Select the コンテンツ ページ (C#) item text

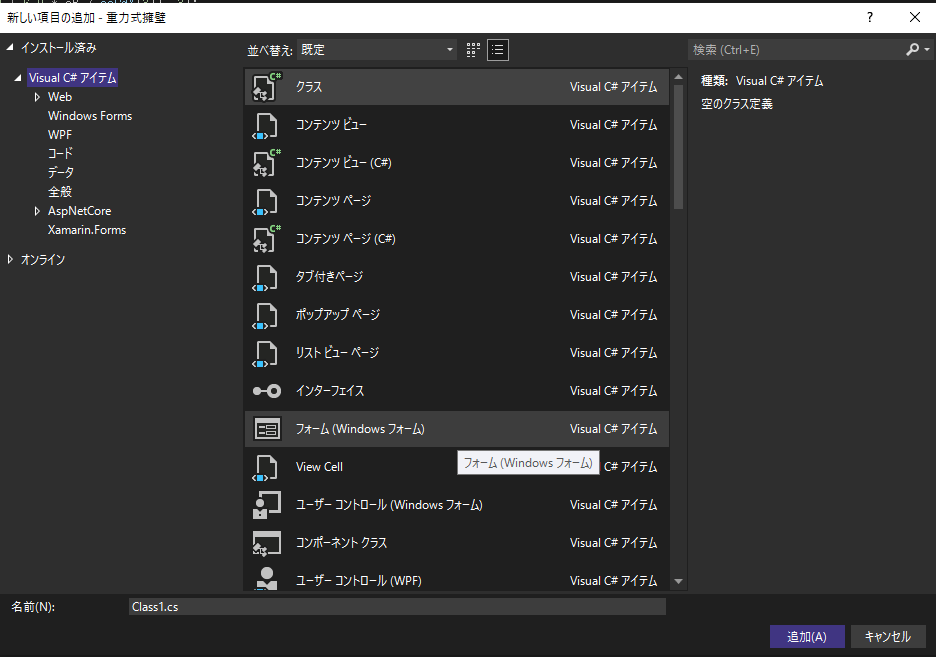[x=346, y=239]
